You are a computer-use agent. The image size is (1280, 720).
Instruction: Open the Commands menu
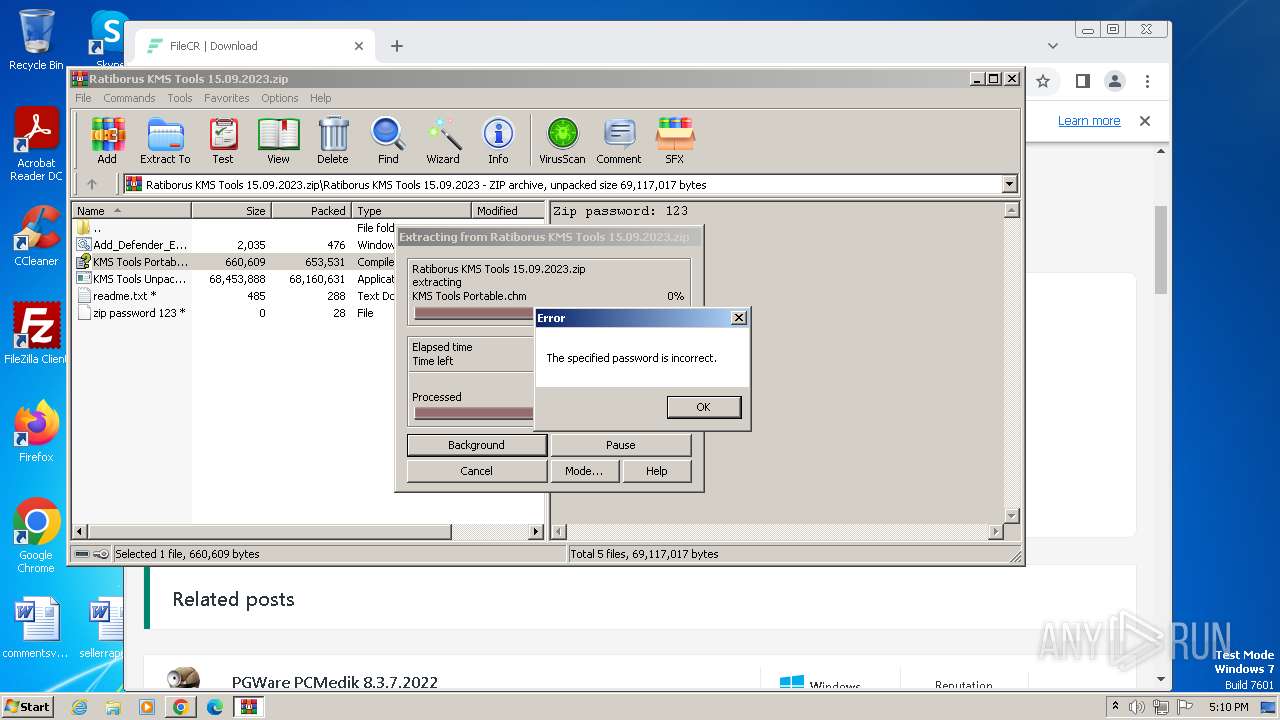(129, 98)
